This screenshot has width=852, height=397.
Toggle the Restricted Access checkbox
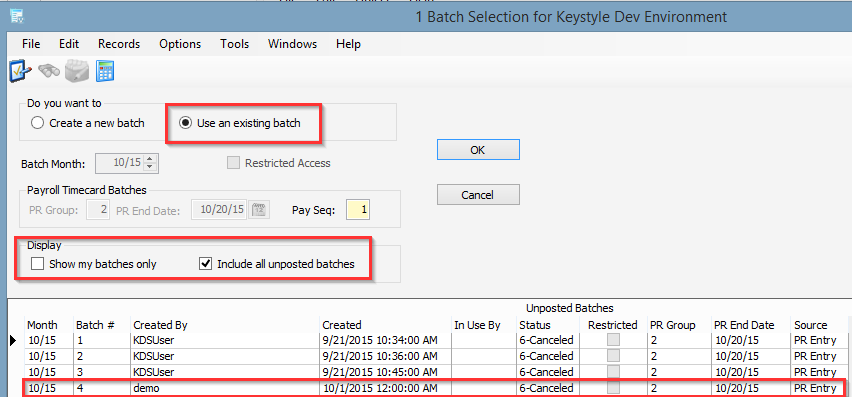(233, 163)
